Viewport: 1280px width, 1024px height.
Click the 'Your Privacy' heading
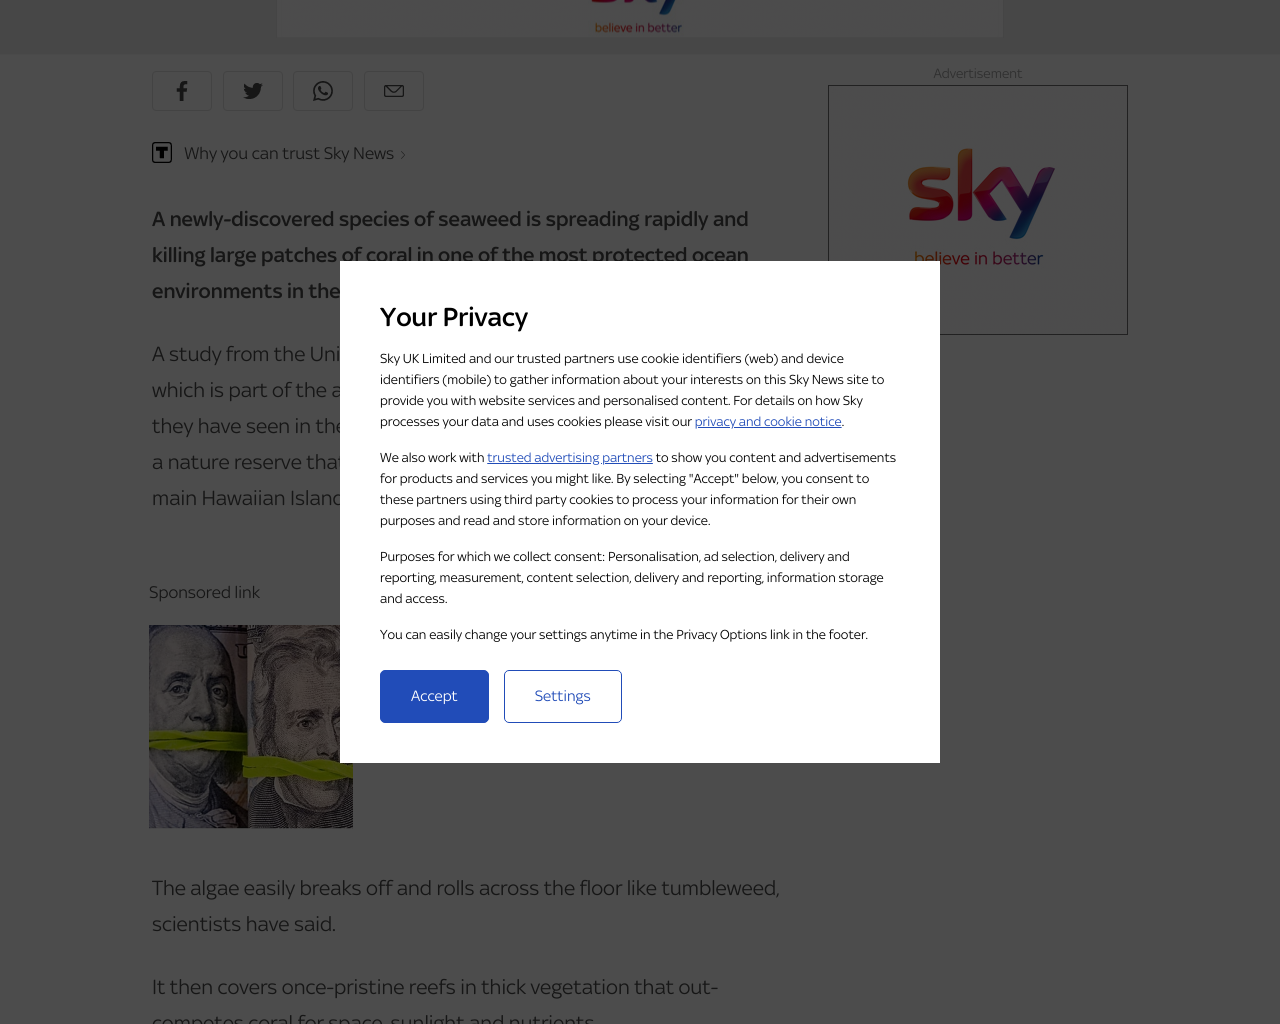point(454,317)
